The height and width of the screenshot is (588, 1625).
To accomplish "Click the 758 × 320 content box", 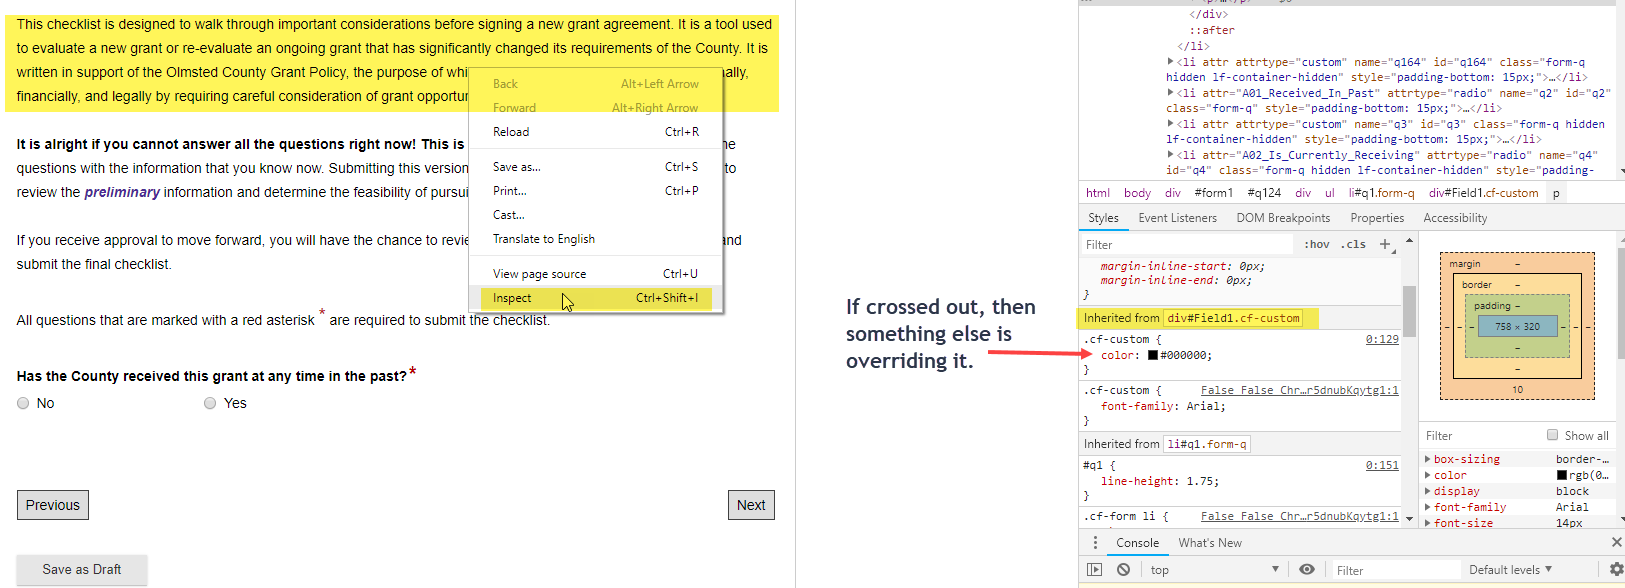I will coord(1517,326).
